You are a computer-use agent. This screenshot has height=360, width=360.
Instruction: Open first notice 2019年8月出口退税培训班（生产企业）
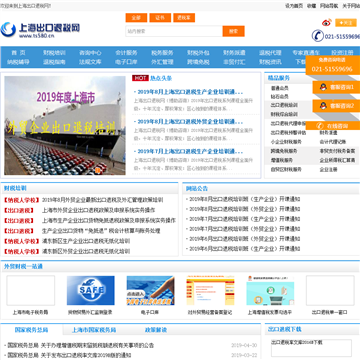point(245,199)
